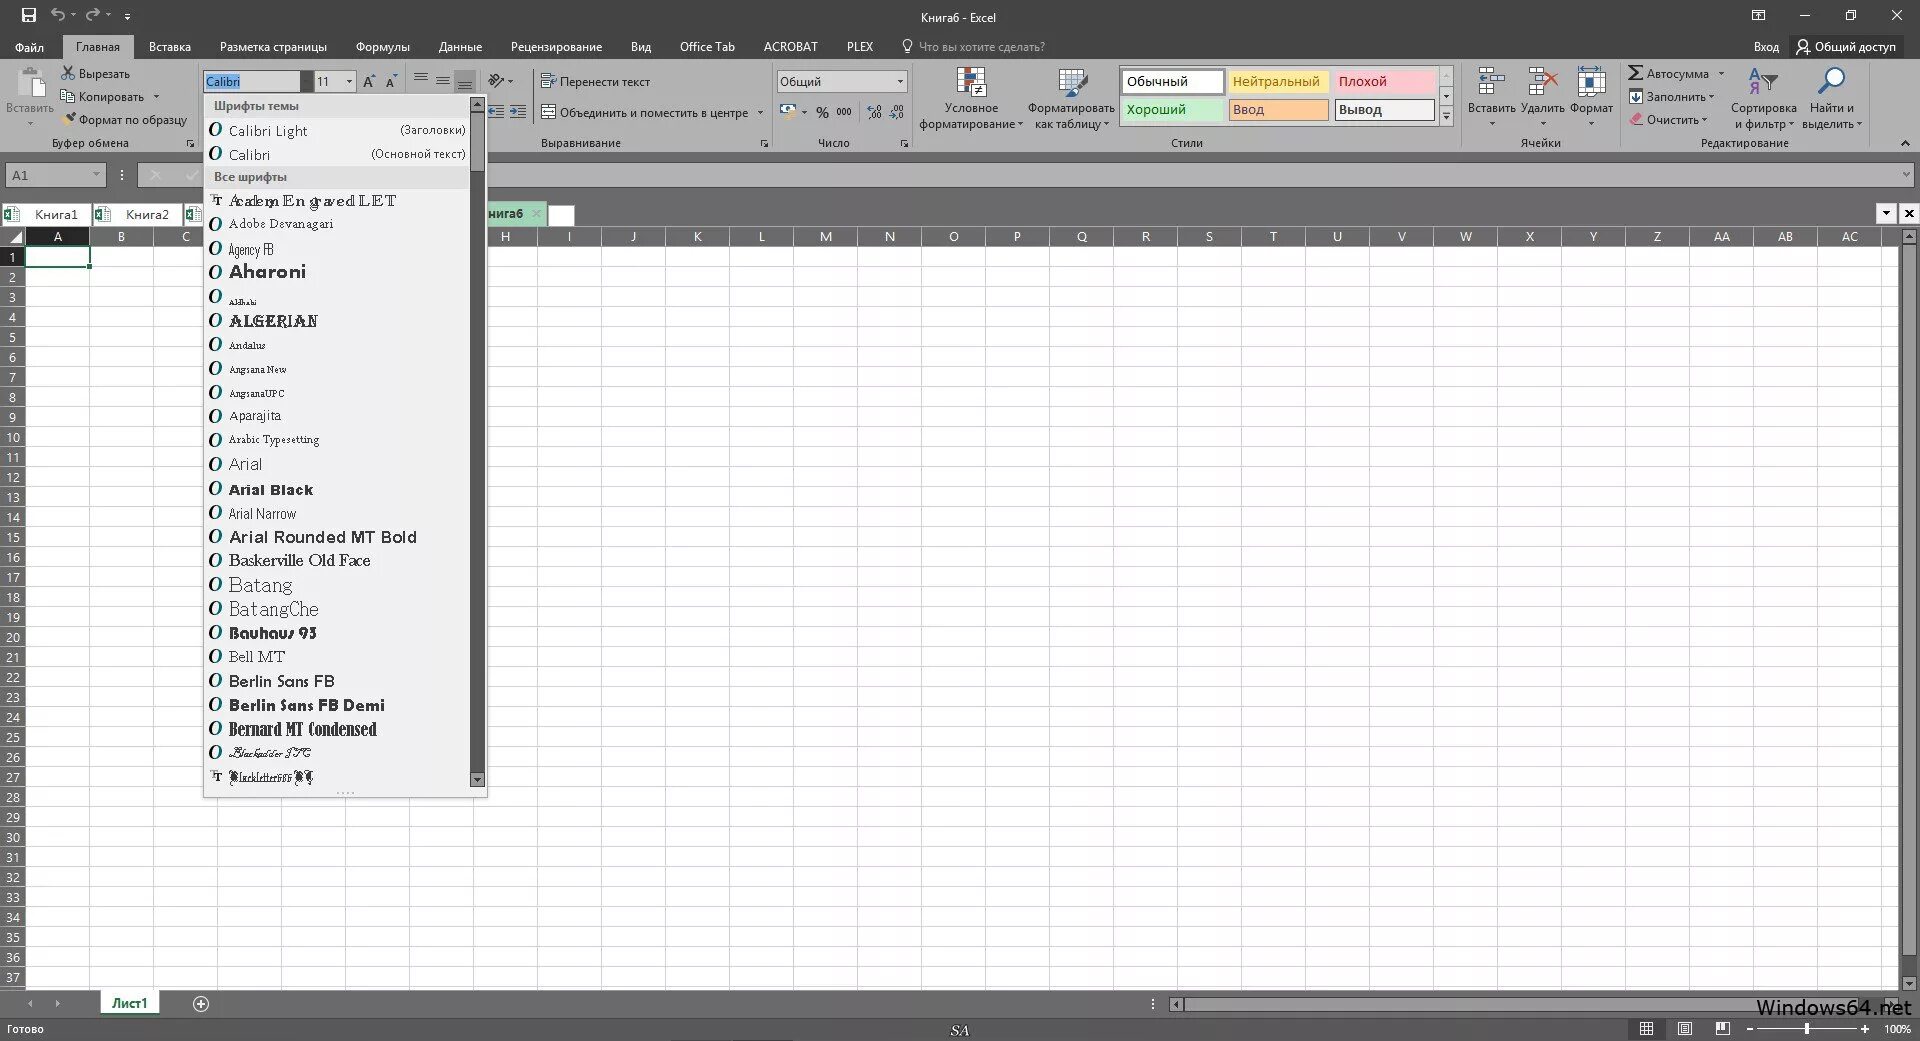Pick the Algerian font from the dropdown list
The height and width of the screenshot is (1041, 1920).
[337, 321]
